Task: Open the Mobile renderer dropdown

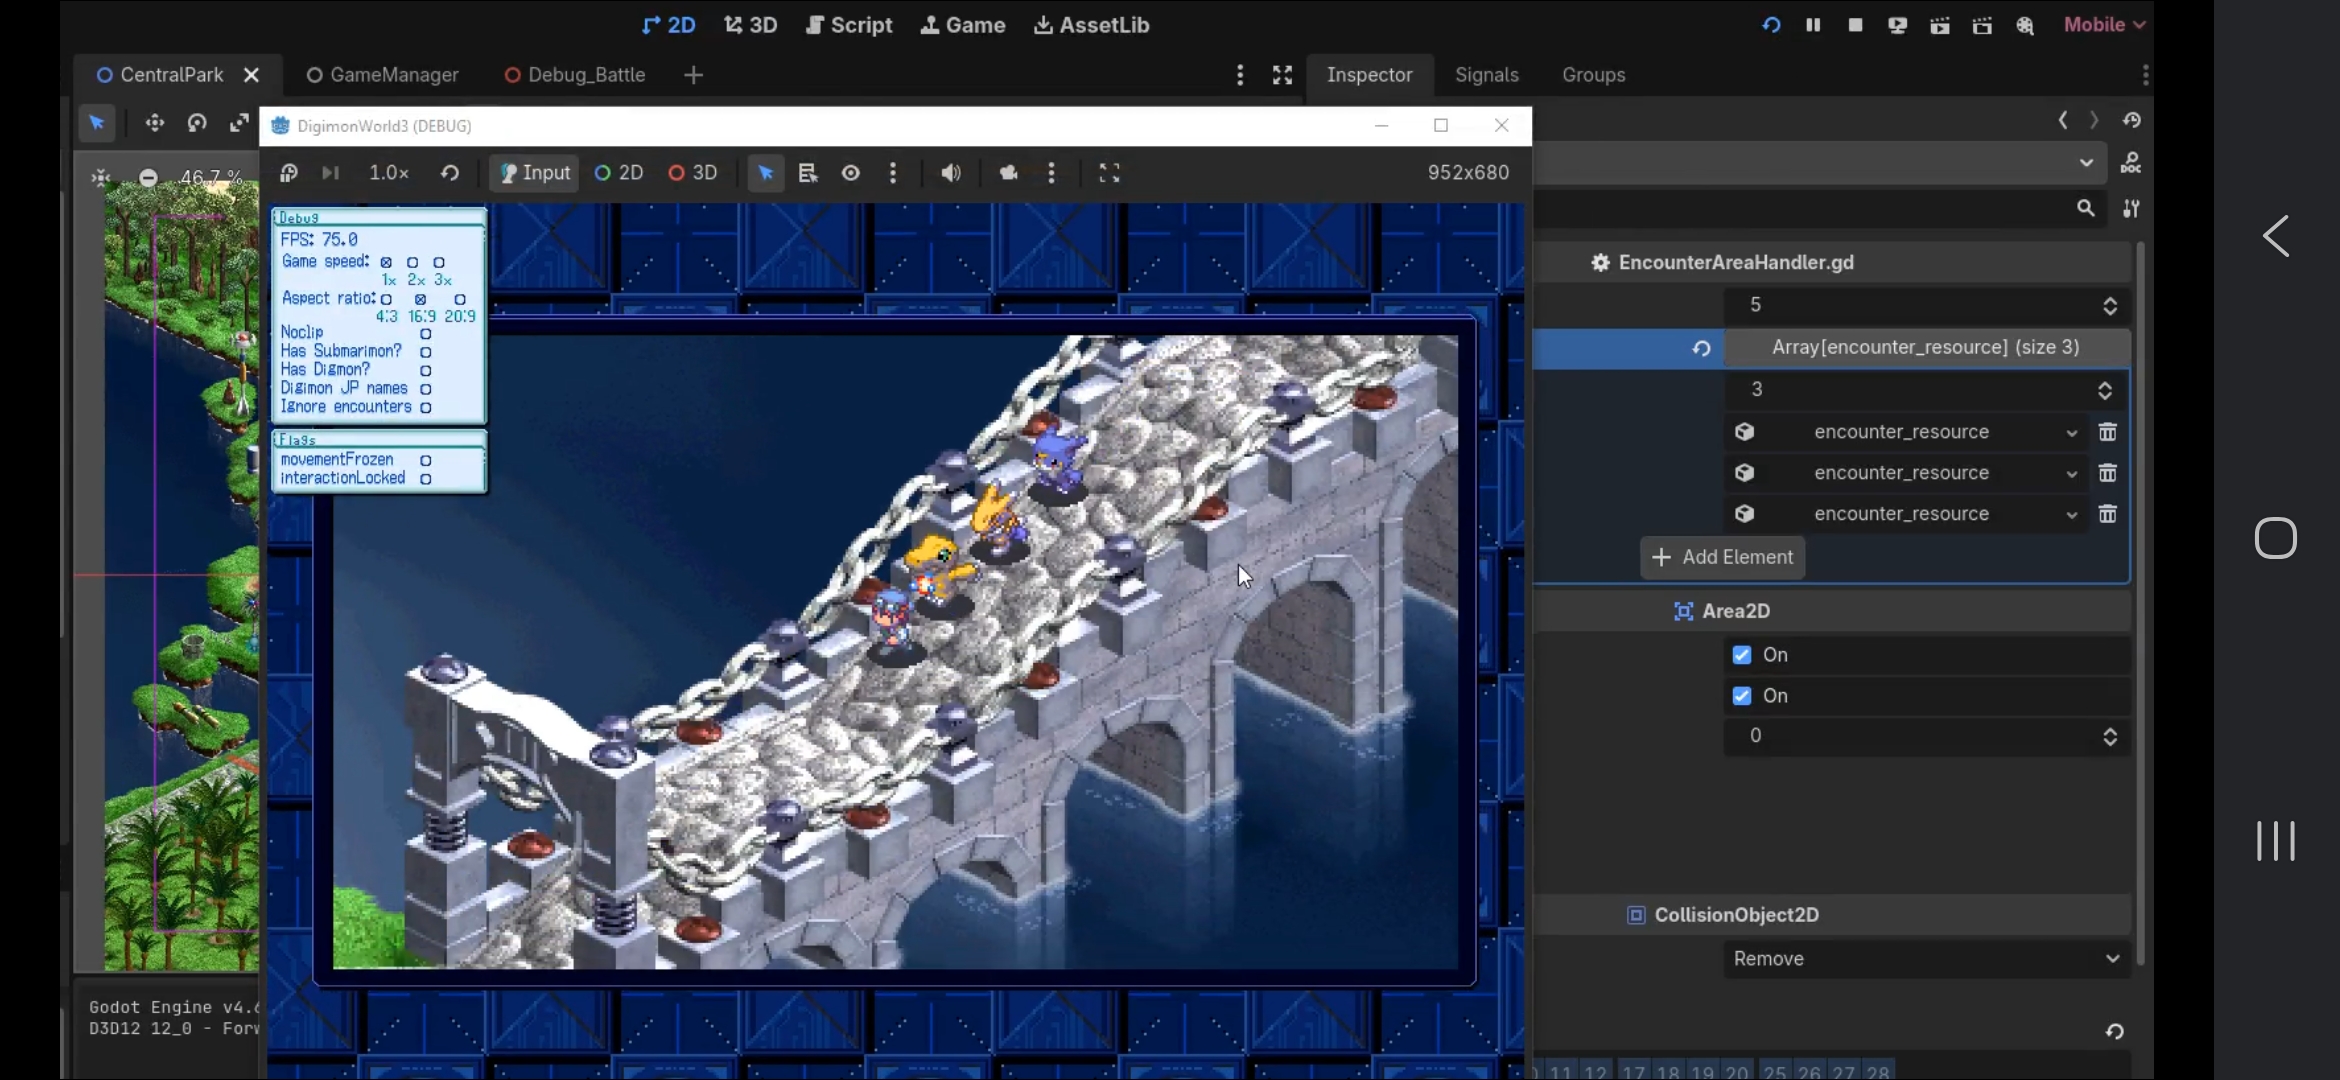Action: [2104, 25]
